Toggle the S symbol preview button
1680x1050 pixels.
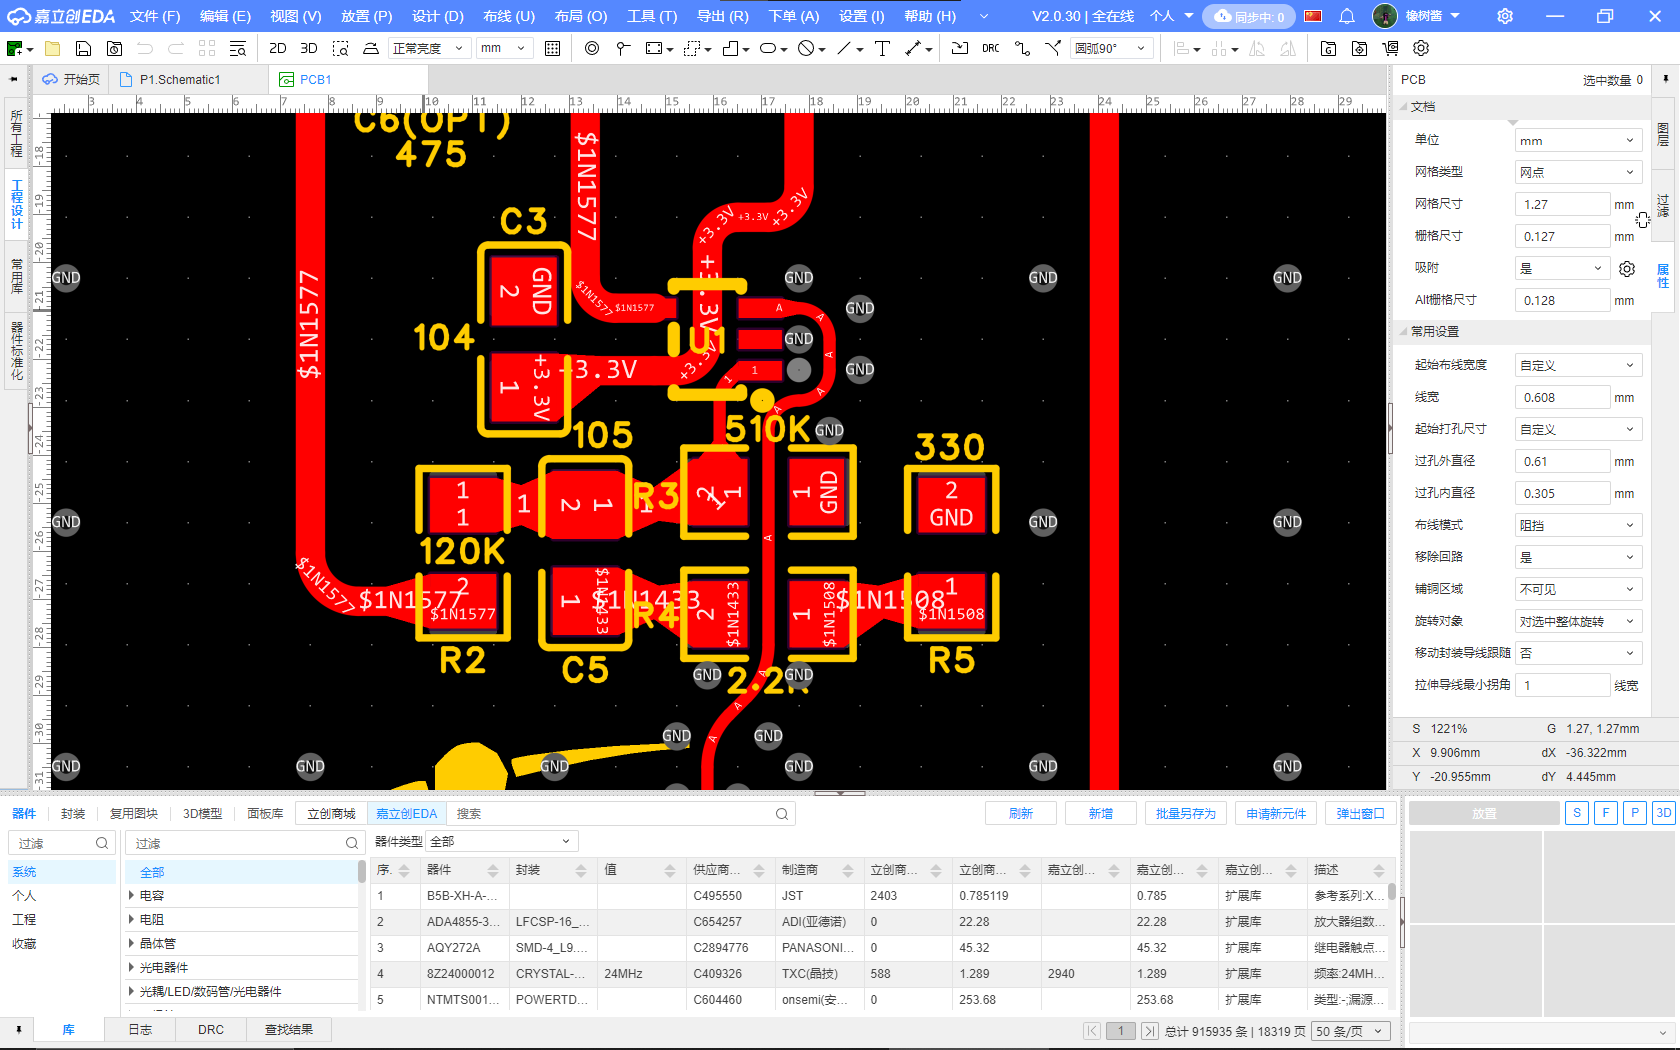pyautogui.click(x=1577, y=813)
